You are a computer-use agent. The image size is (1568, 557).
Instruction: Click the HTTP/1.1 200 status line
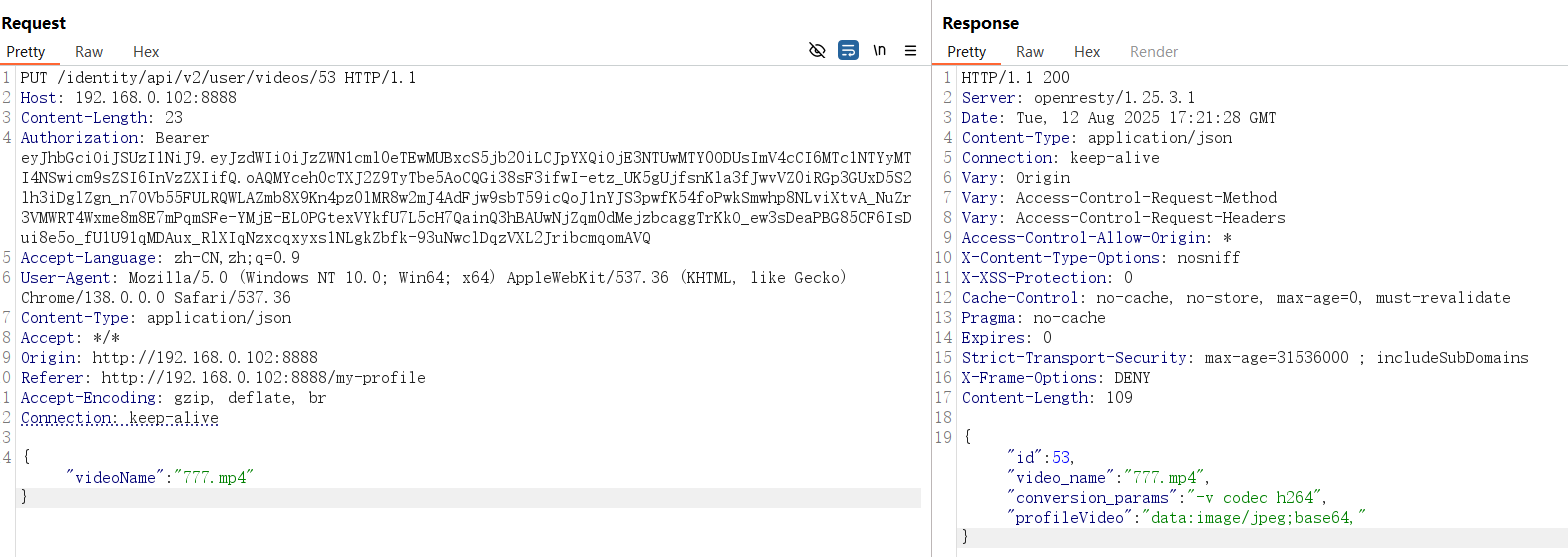(1015, 78)
